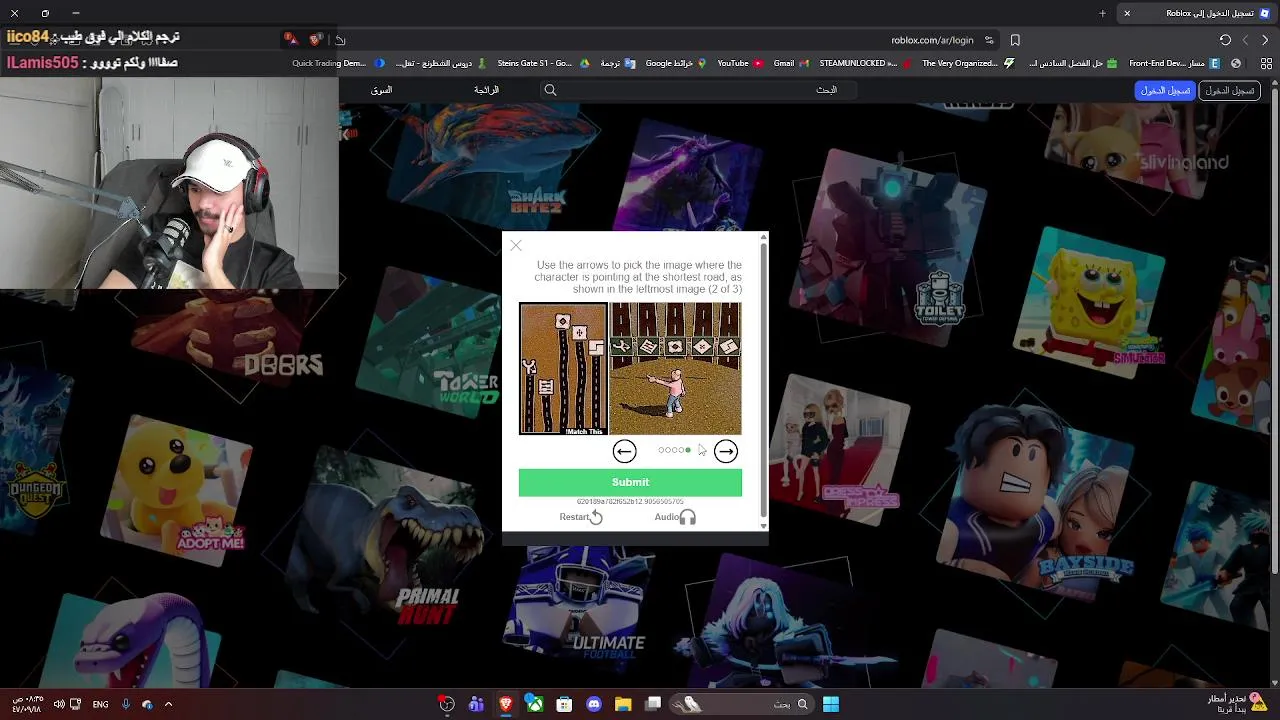The image size is (1280, 720).
Task: Close the captcha puzzle dialog with X
Action: (515, 245)
